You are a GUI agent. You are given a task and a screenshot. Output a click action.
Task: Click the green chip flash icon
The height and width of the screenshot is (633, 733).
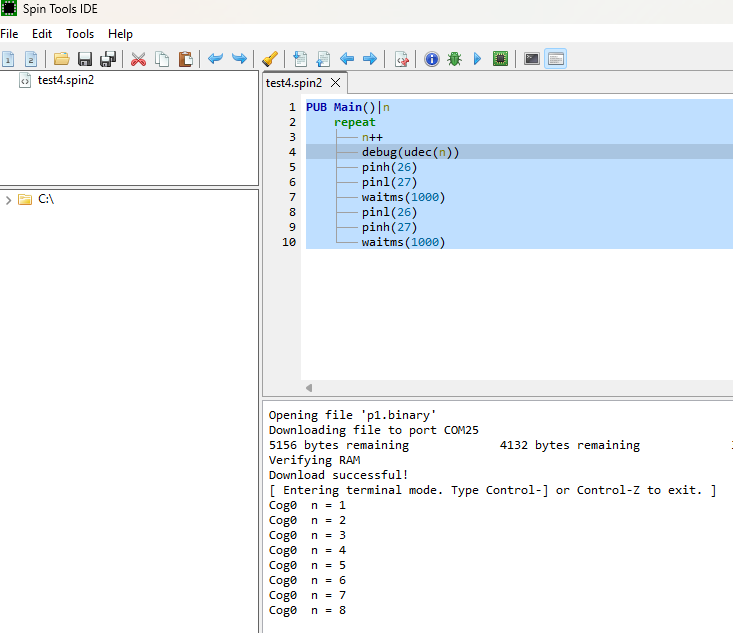[x=500, y=59]
